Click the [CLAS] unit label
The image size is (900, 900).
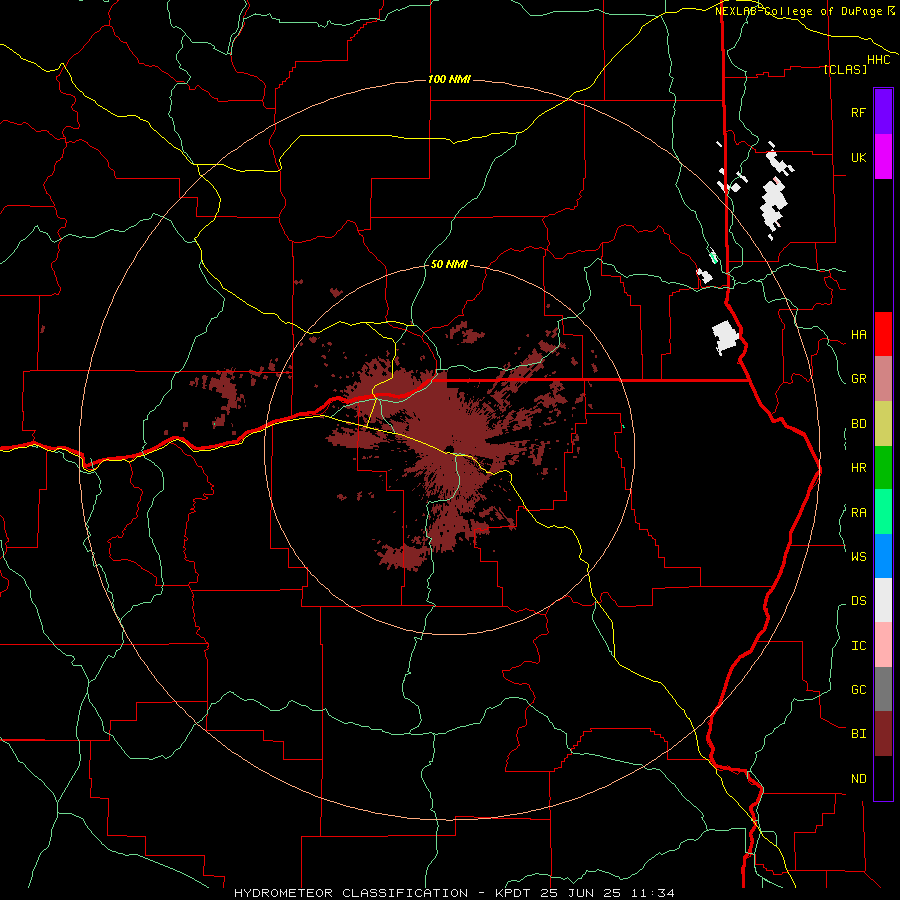click(845, 69)
